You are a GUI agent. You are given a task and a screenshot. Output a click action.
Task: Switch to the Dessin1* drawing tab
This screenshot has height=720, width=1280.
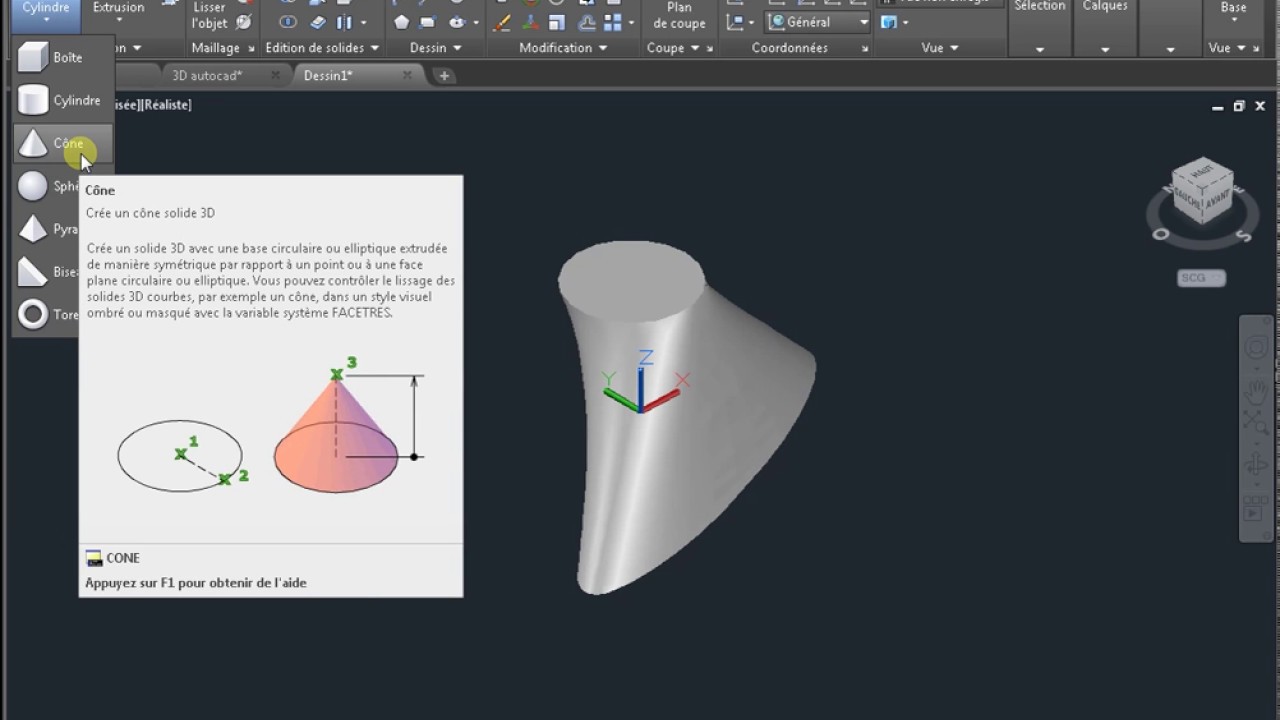(328, 76)
